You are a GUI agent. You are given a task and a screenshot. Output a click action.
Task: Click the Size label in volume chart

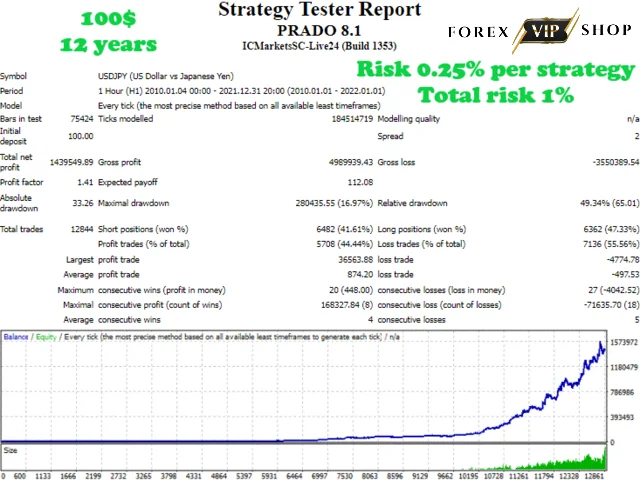(10, 450)
